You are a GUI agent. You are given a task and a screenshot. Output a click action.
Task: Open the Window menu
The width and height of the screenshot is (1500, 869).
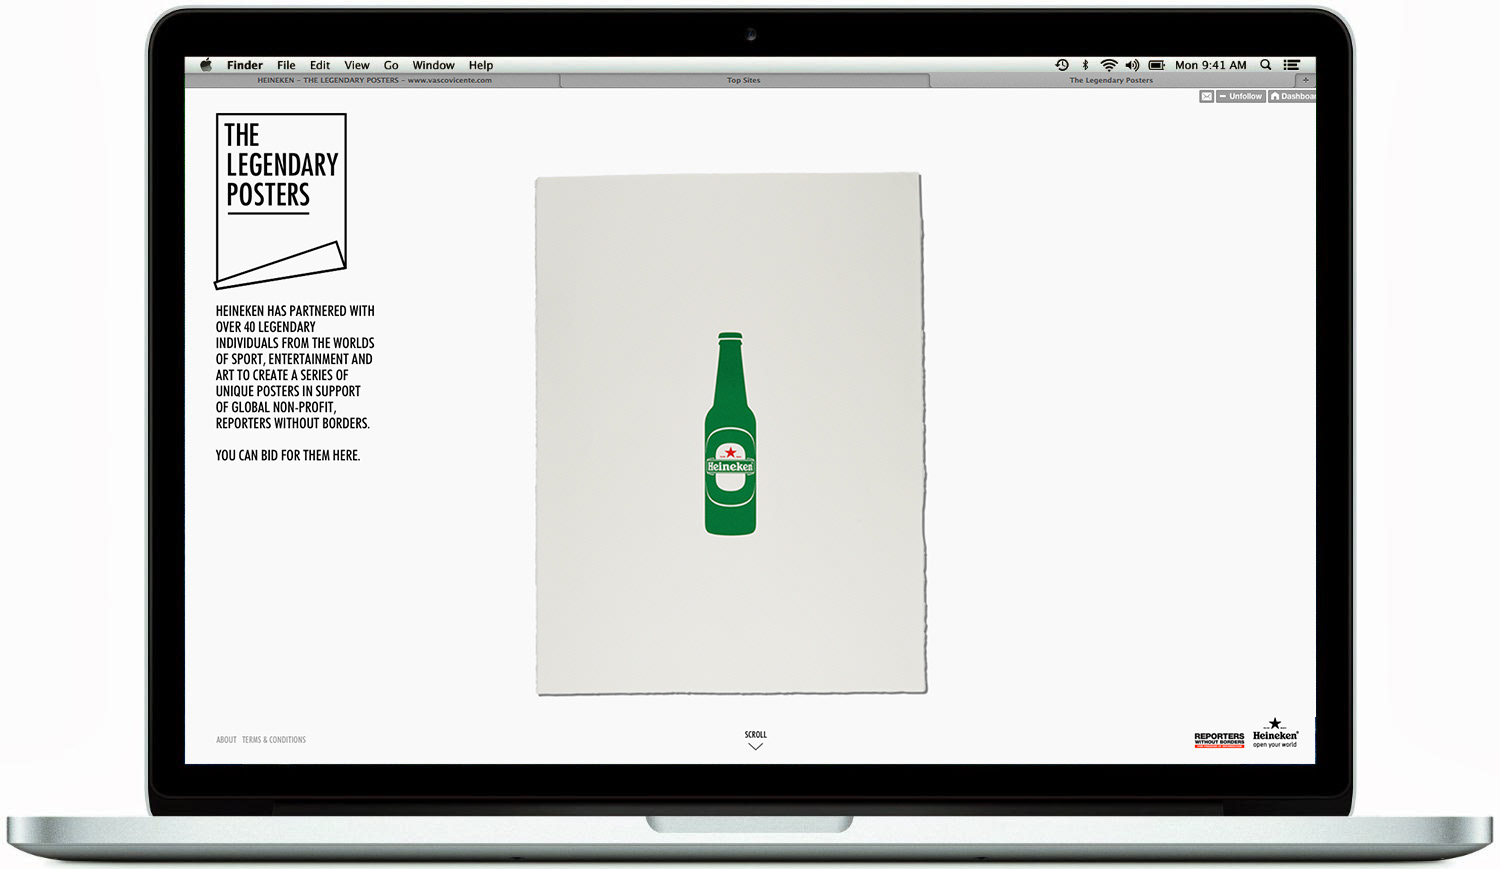click(434, 65)
